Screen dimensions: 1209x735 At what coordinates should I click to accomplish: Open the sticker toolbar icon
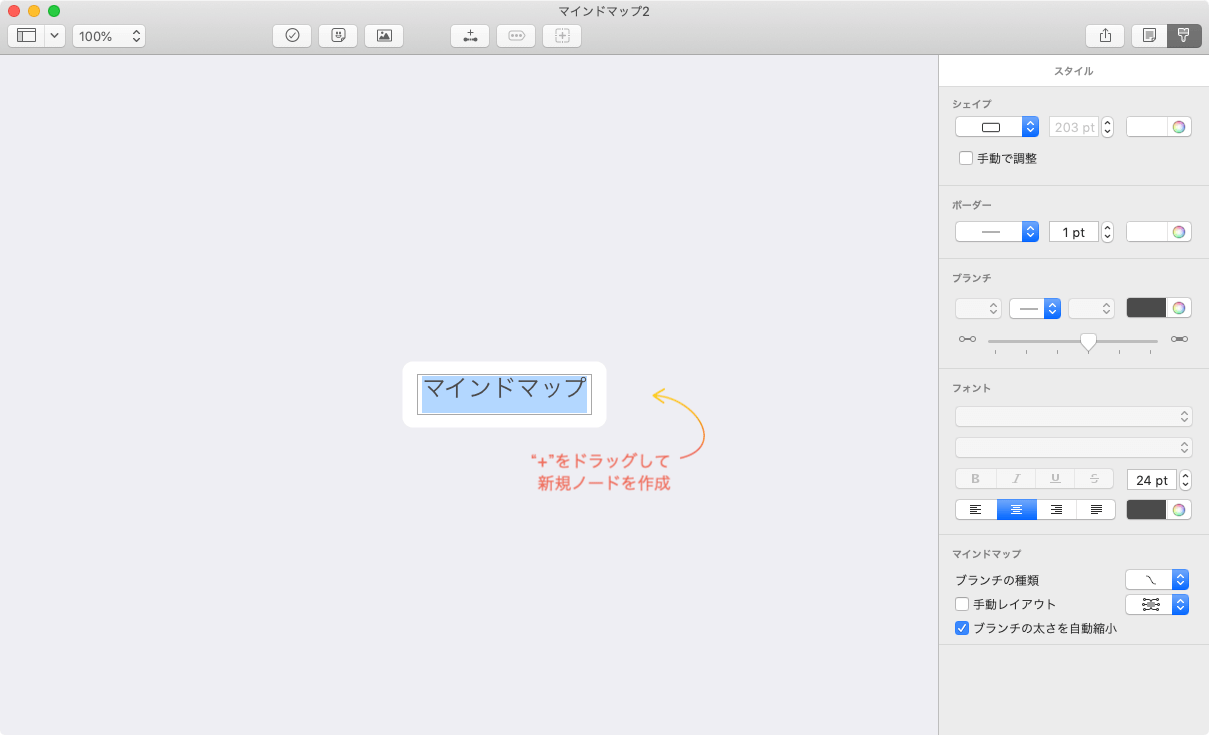[x=338, y=35]
